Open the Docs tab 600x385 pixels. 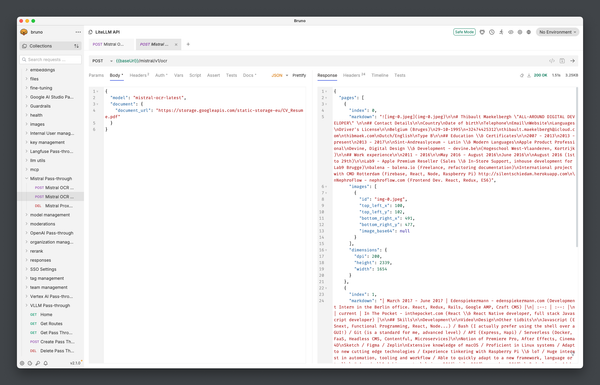tap(249, 75)
